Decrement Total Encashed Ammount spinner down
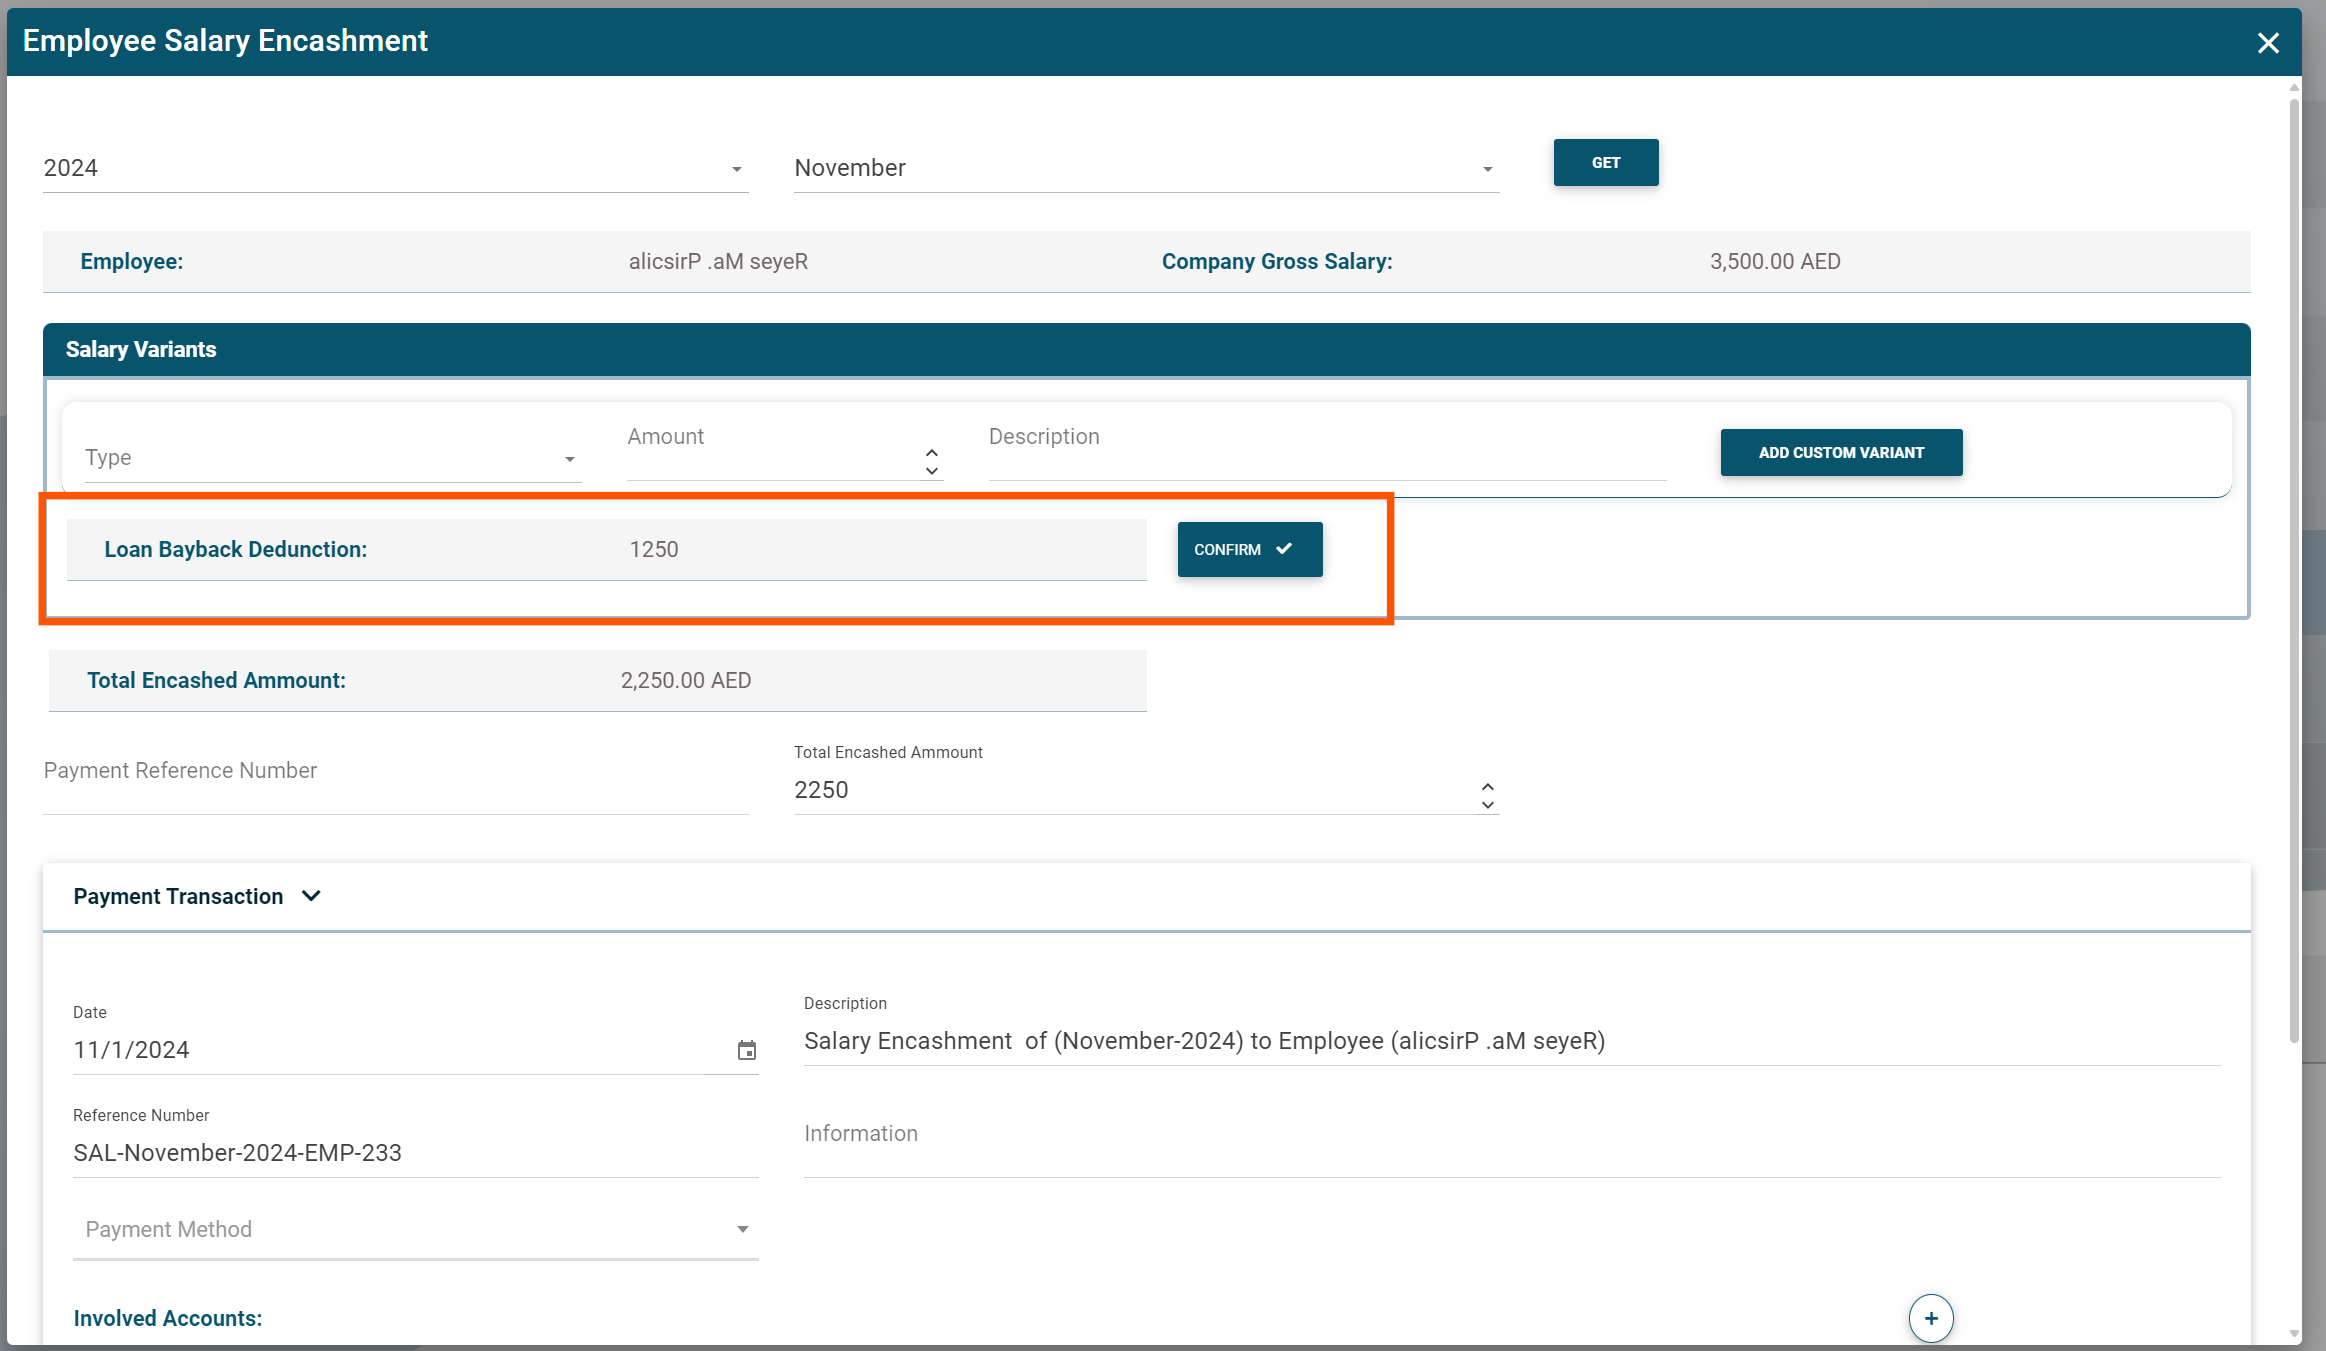 (x=1487, y=805)
